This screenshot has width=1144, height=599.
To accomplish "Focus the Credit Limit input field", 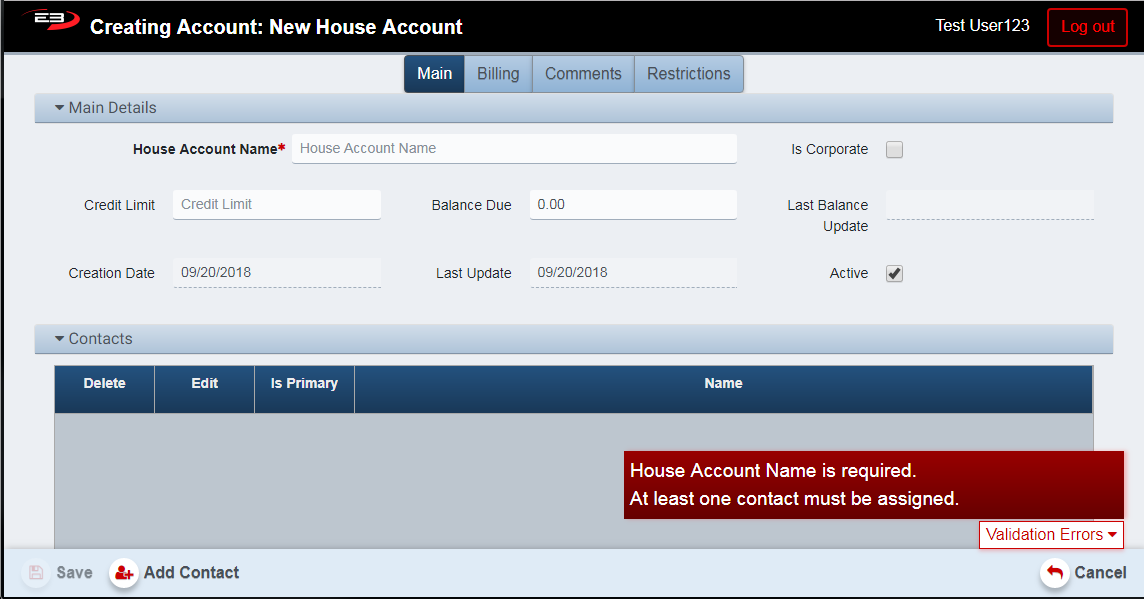I will point(276,205).
